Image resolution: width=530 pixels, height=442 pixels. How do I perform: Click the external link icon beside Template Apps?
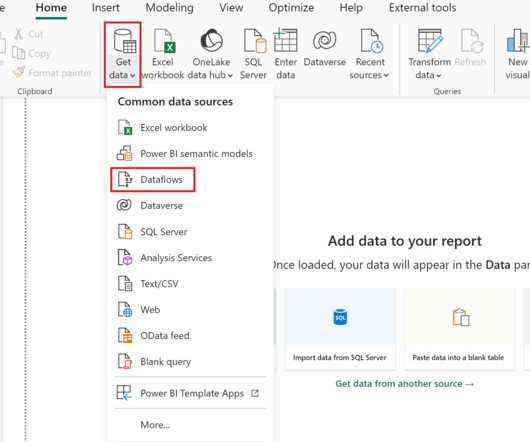[x=255, y=393]
